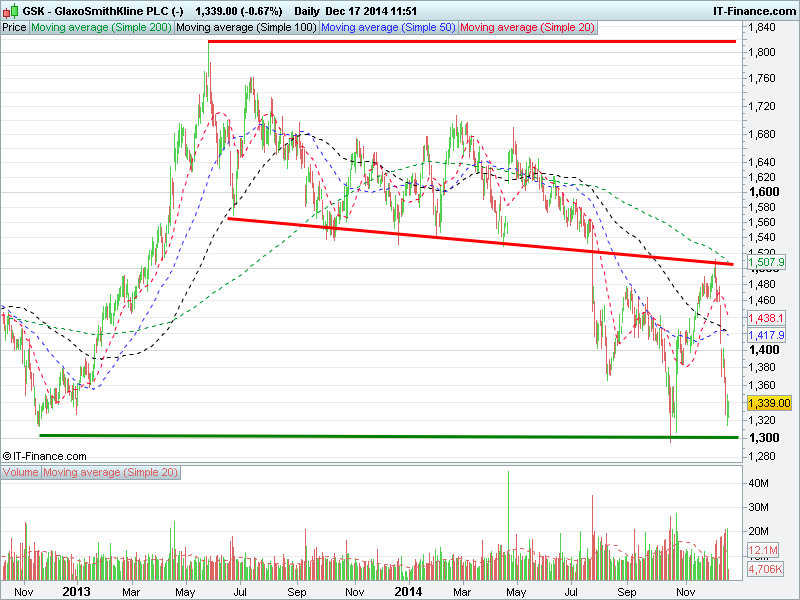
Task: Click the 20M volume axis label
Action: tap(759, 531)
